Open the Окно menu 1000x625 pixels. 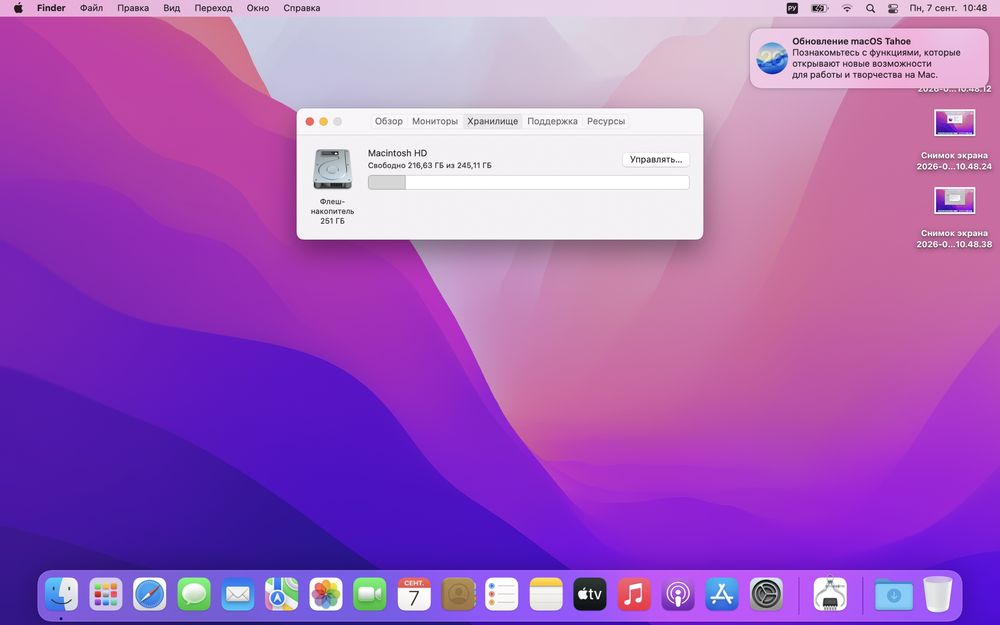[258, 8]
